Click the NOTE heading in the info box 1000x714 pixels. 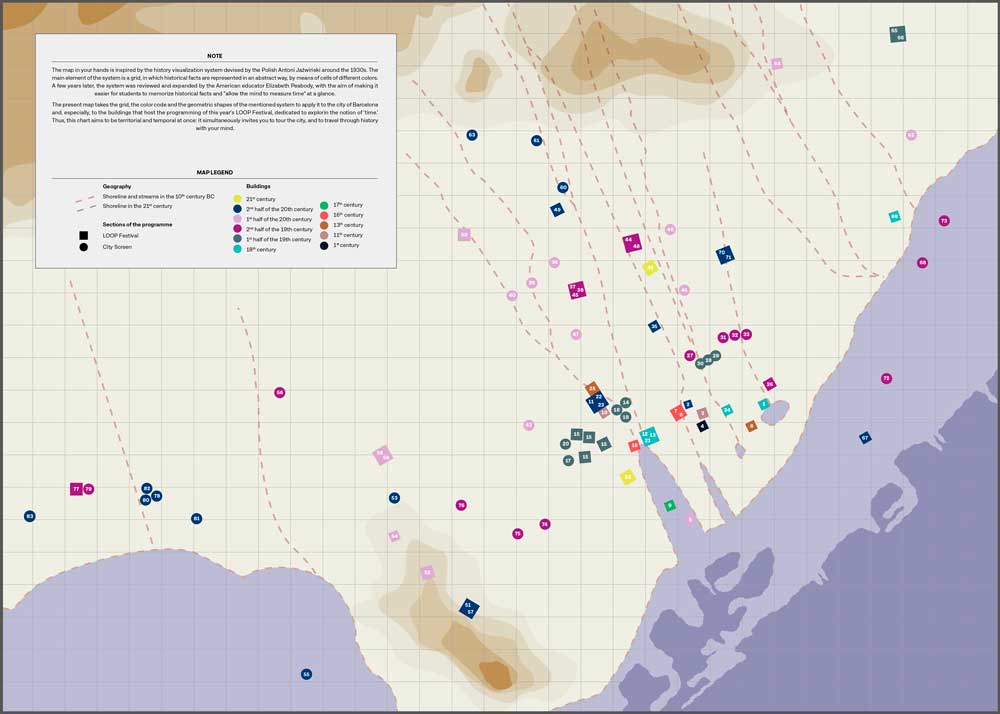(215, 56)
